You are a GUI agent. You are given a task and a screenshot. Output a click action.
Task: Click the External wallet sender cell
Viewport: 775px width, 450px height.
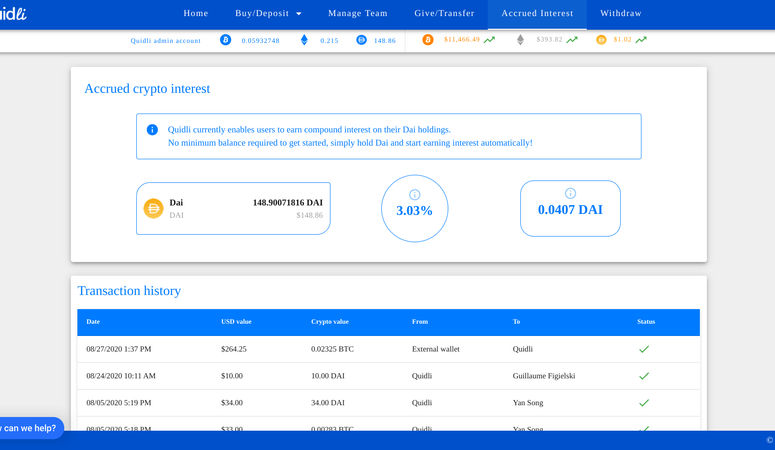(x=435, y=349)
